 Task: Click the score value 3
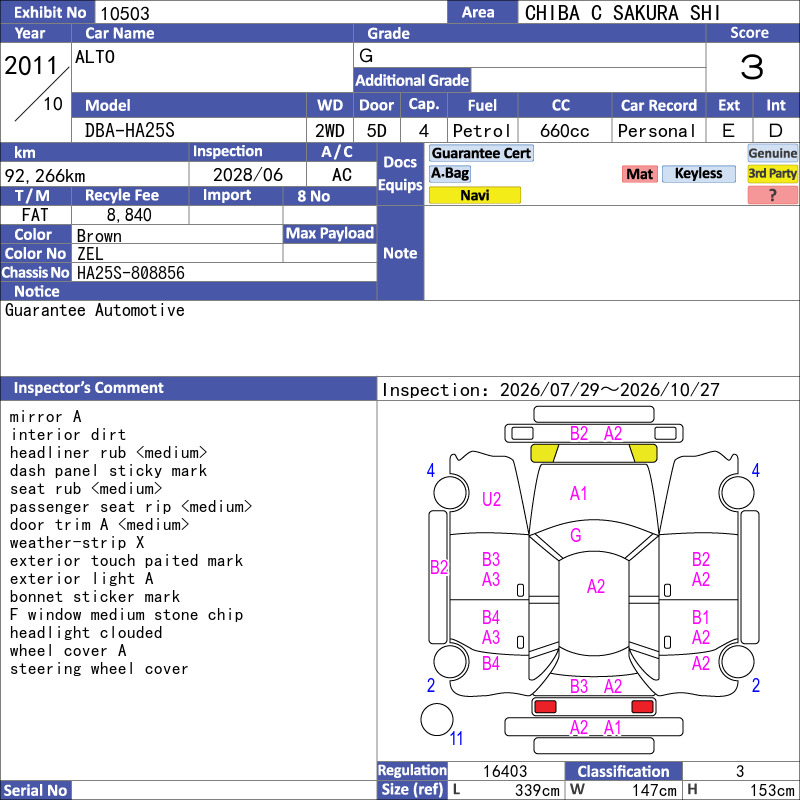click(752, 67)
